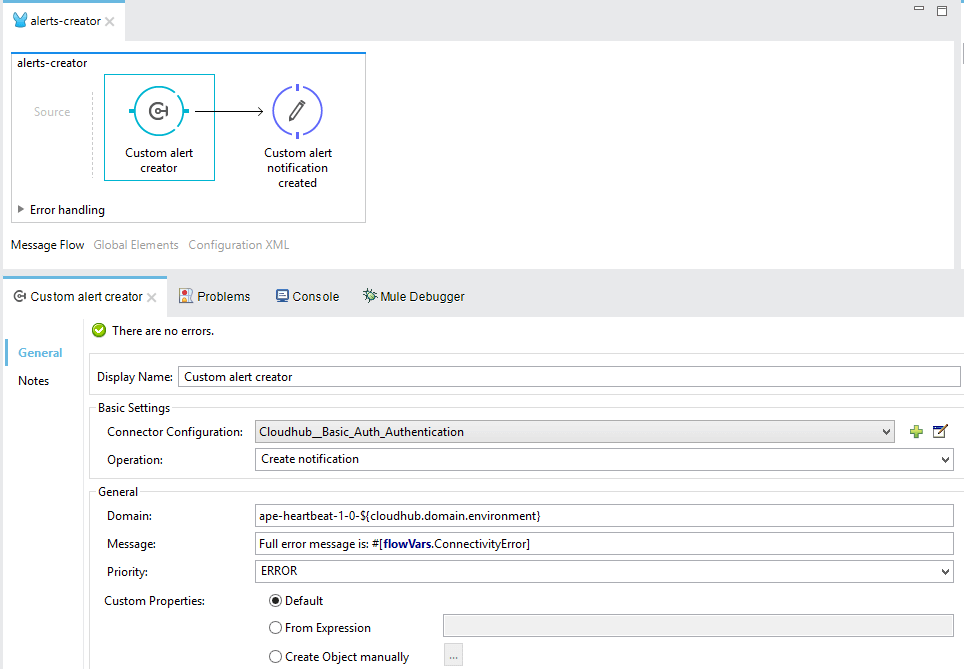
Task: Click the From Expression text field
Action: click(698, 626)
